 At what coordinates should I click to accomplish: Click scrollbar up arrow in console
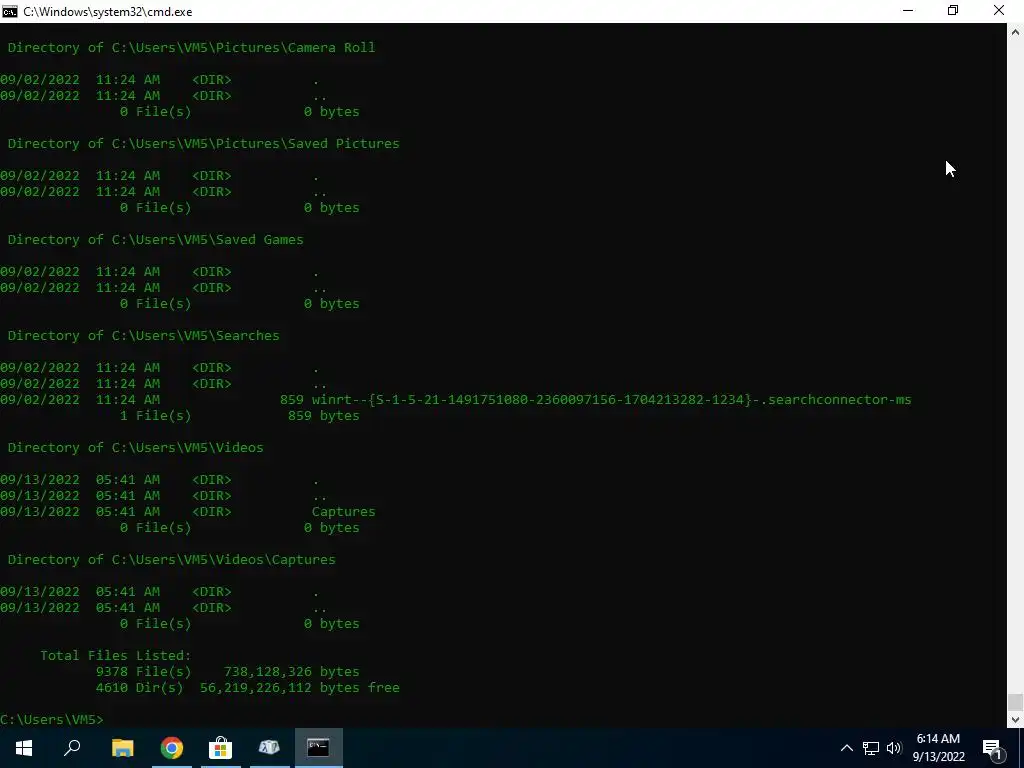tap(1016, 31)
